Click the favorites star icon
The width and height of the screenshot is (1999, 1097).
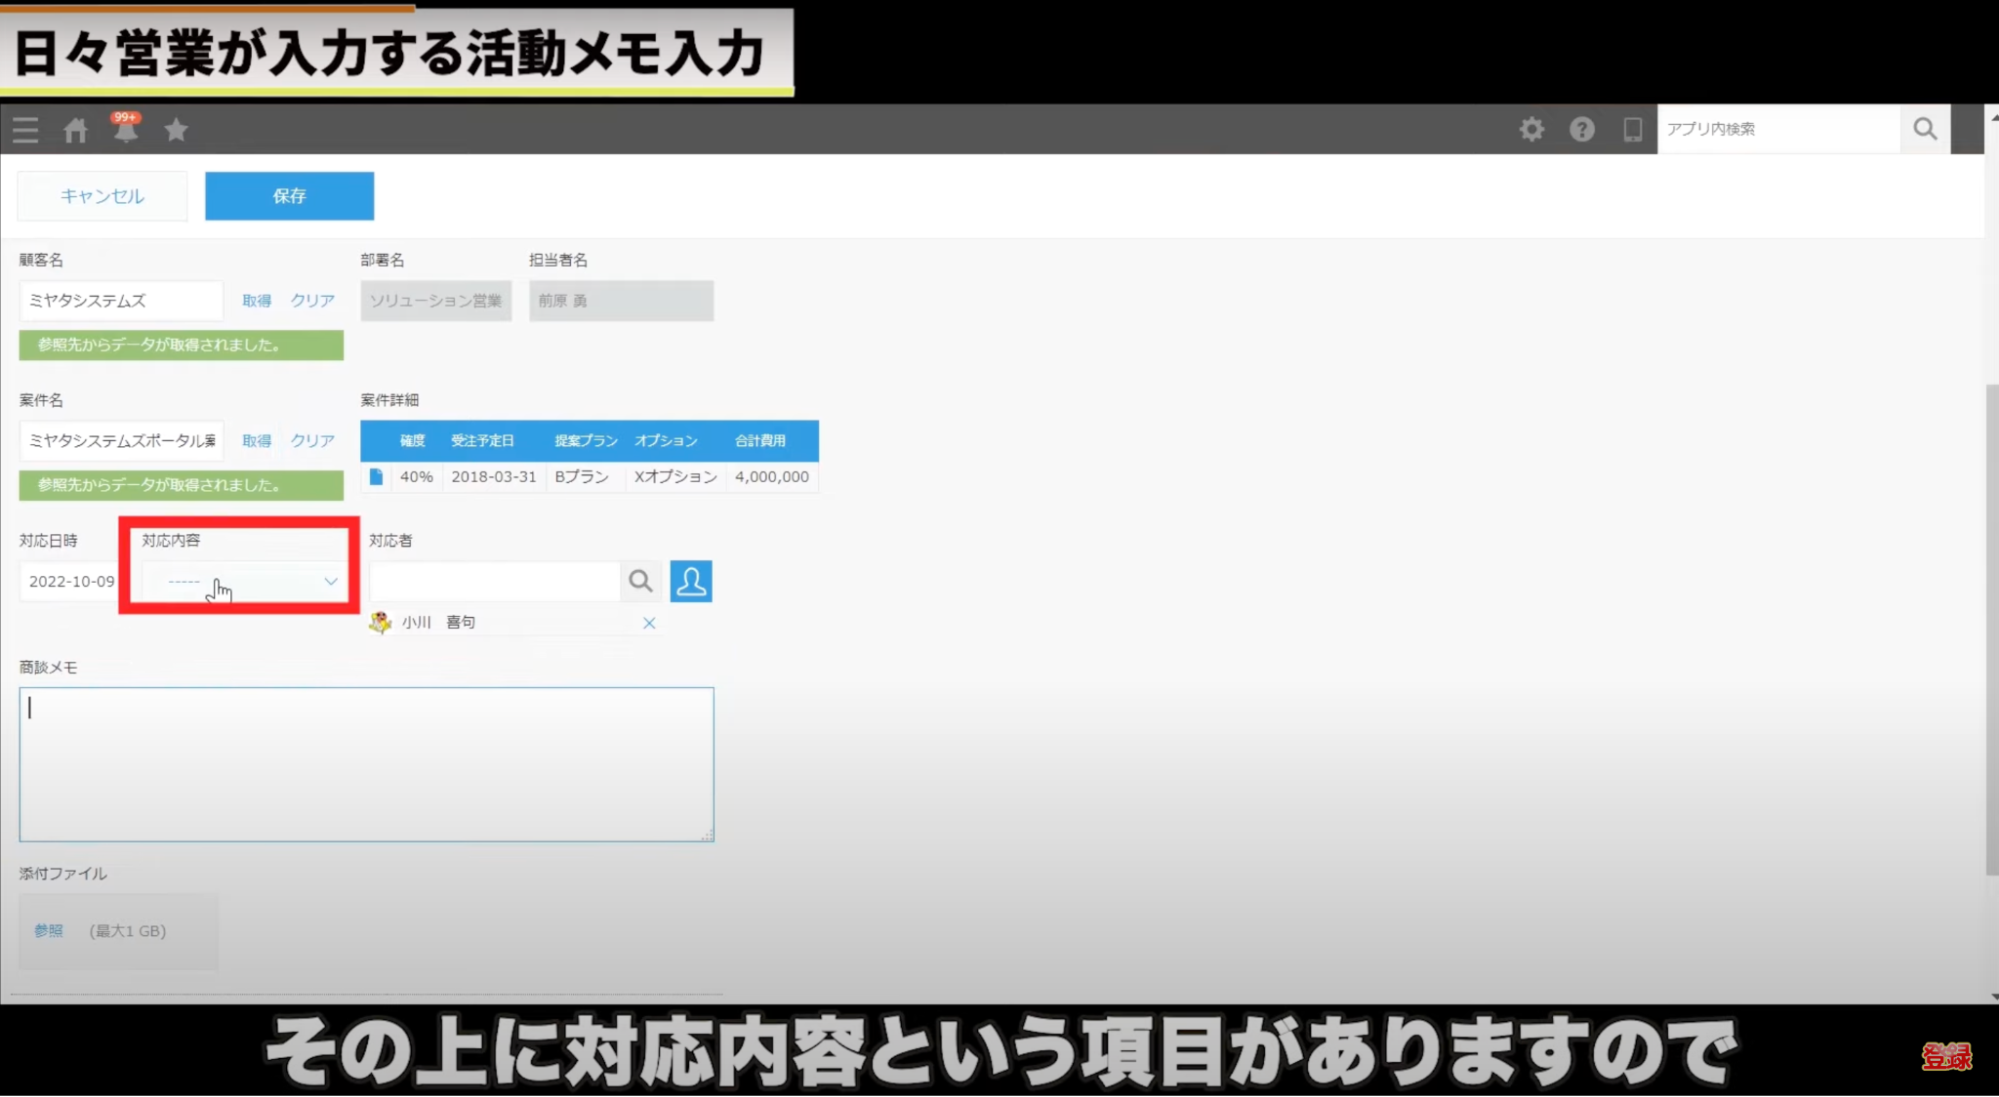(176, 130)
